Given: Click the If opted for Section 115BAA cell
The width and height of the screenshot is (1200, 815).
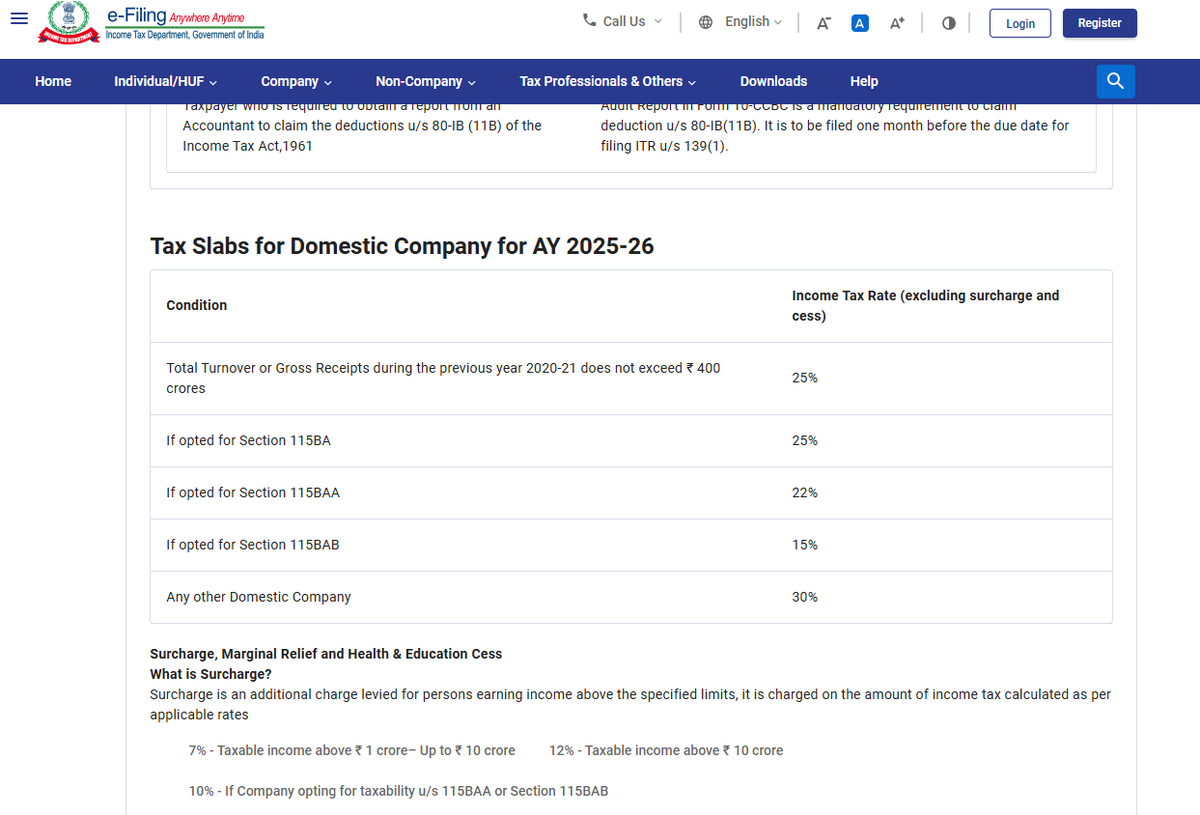Looking at the screenshot, I should 254,492.
